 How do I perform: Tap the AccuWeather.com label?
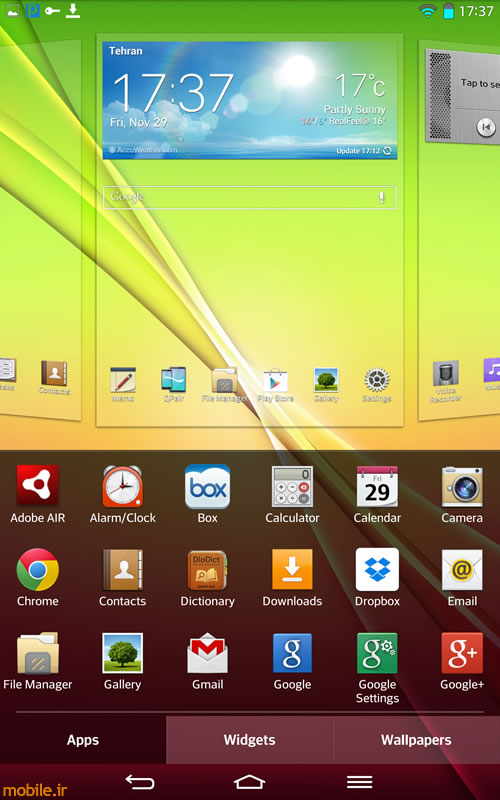(143, 150)
